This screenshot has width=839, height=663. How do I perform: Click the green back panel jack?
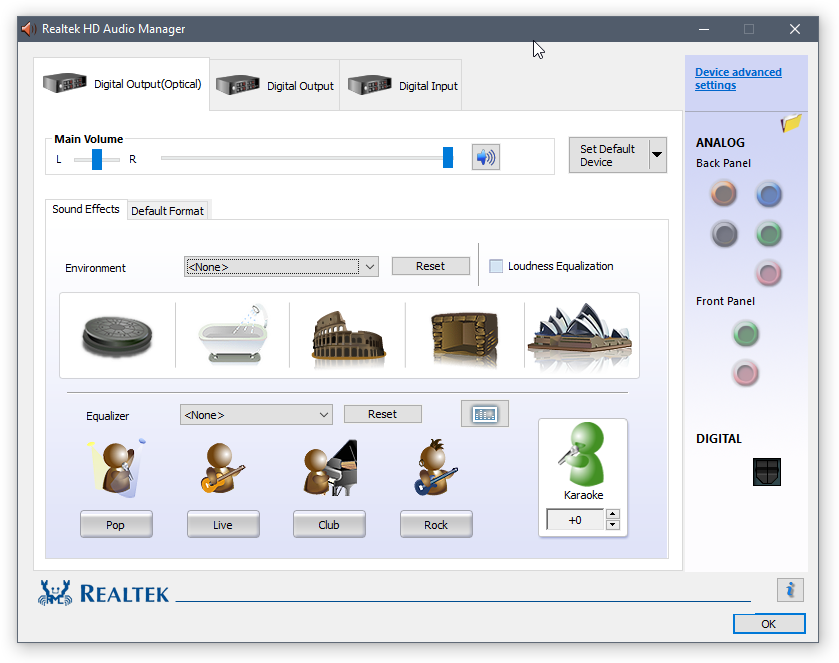769,234
